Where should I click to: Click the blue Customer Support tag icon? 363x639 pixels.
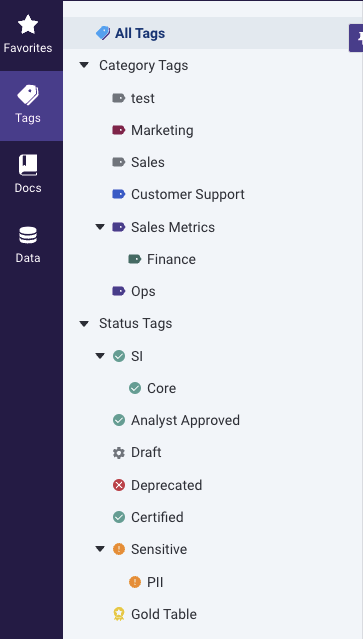[x=119, y=194]
